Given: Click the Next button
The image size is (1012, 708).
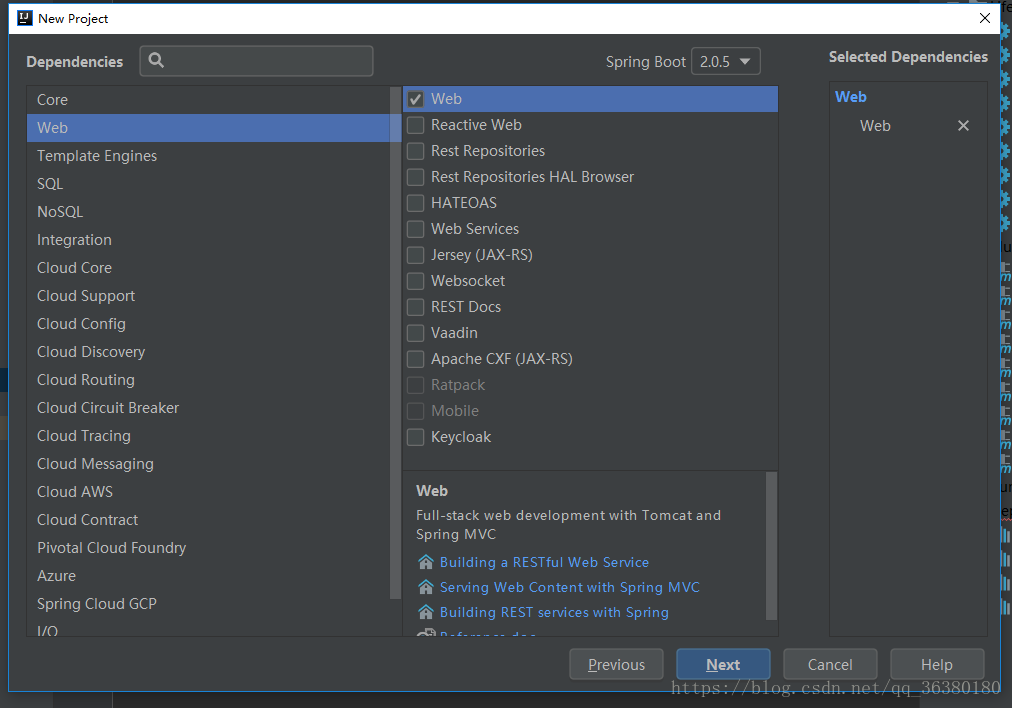Looking at the screenshot, I should [723, 665].
